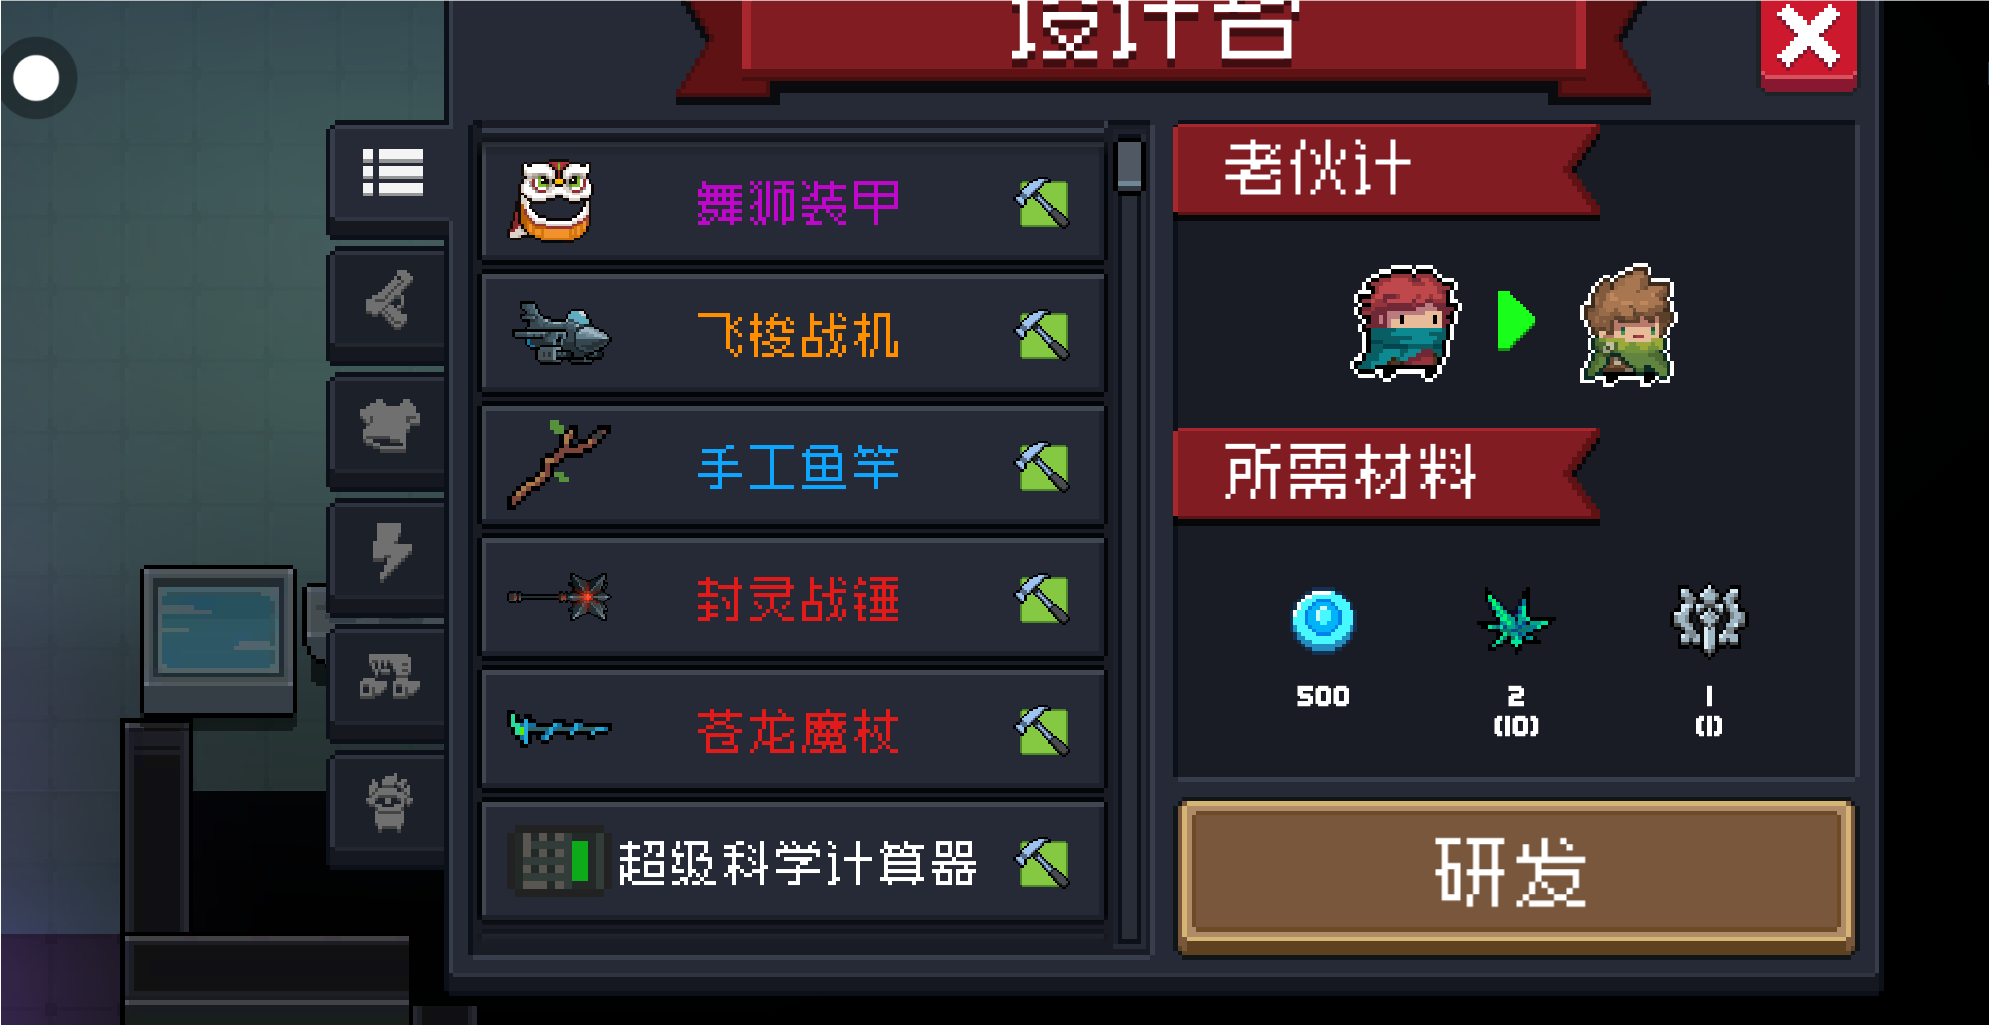Select the 舞狮装甲 blueprint entry
Viewport: 1989px width, 1025px height.
(x=793, y=203)
